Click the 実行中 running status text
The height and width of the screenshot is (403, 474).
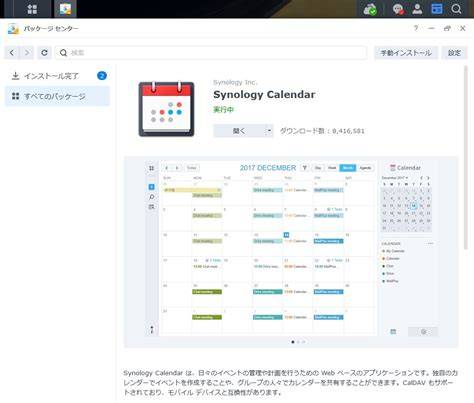point(223,109)
